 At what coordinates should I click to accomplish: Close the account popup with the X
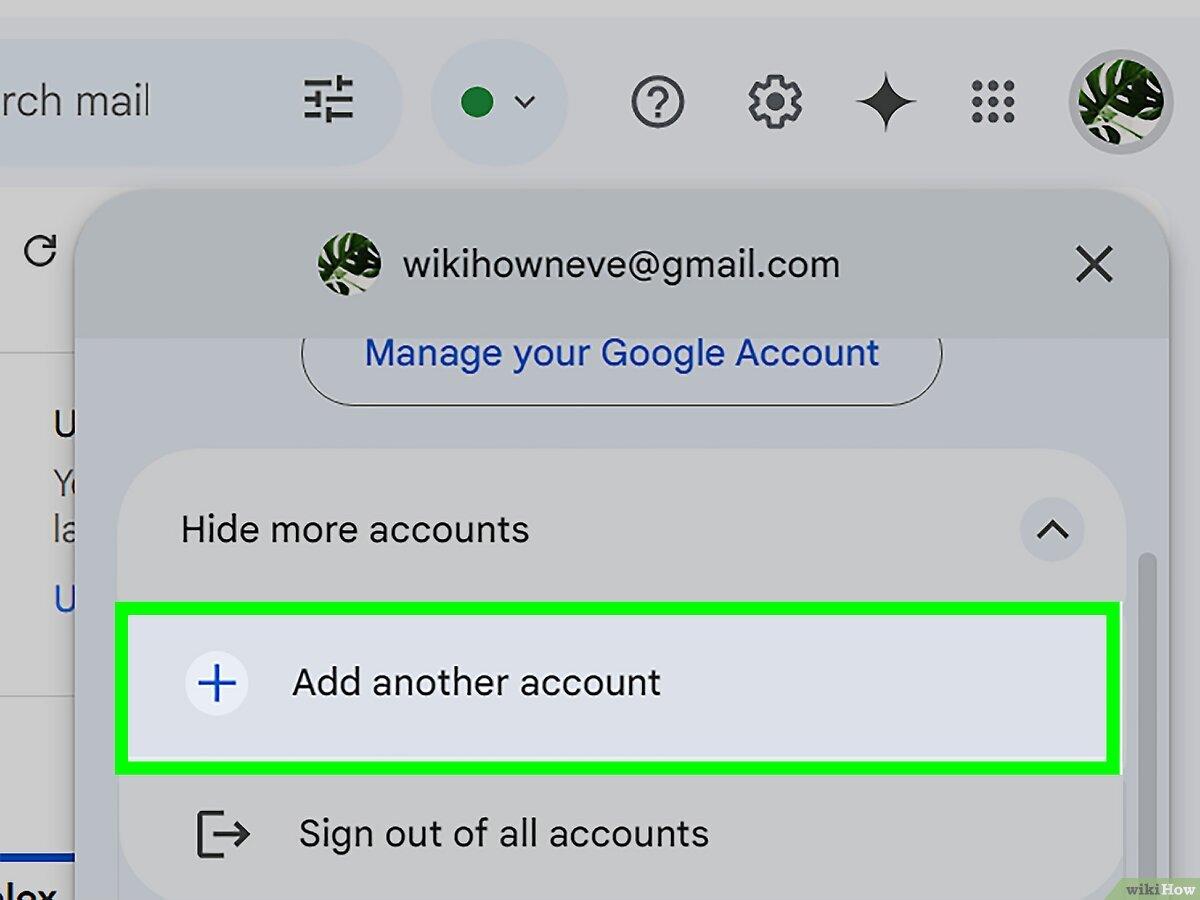click(x=1094, y=265)
